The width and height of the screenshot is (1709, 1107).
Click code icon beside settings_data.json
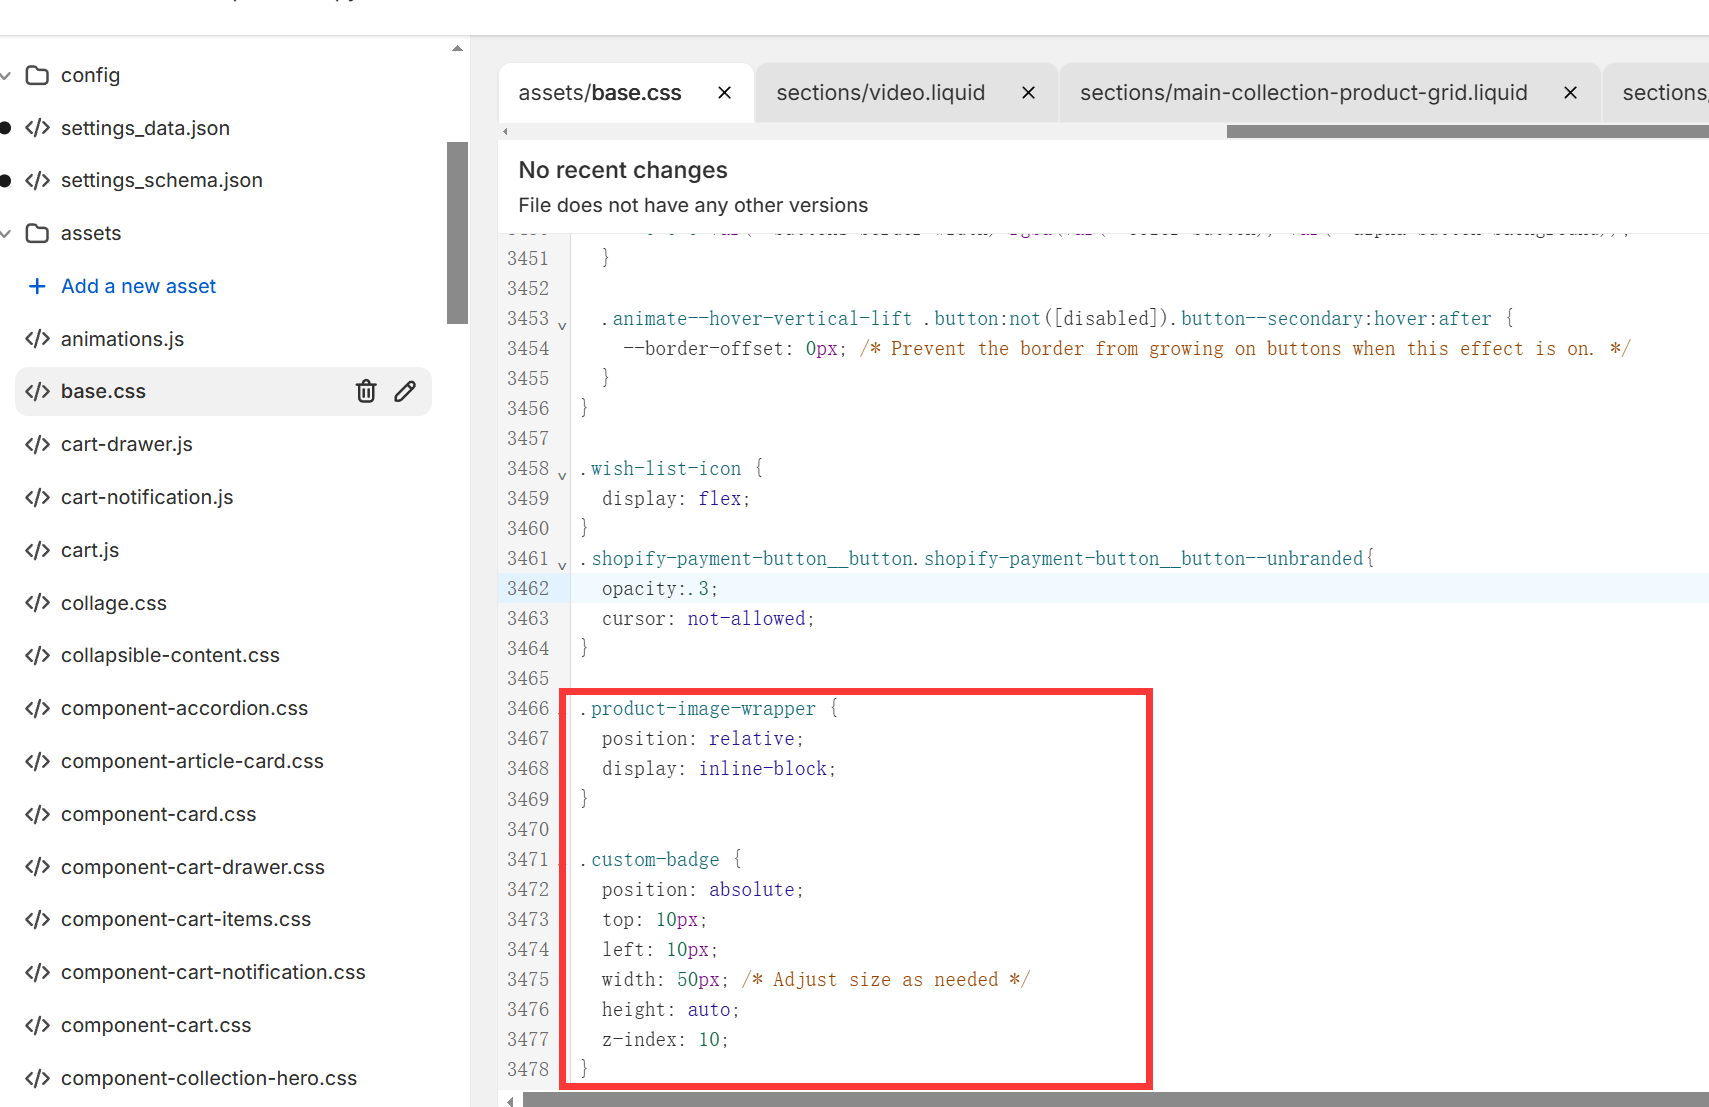click(37, 128)
